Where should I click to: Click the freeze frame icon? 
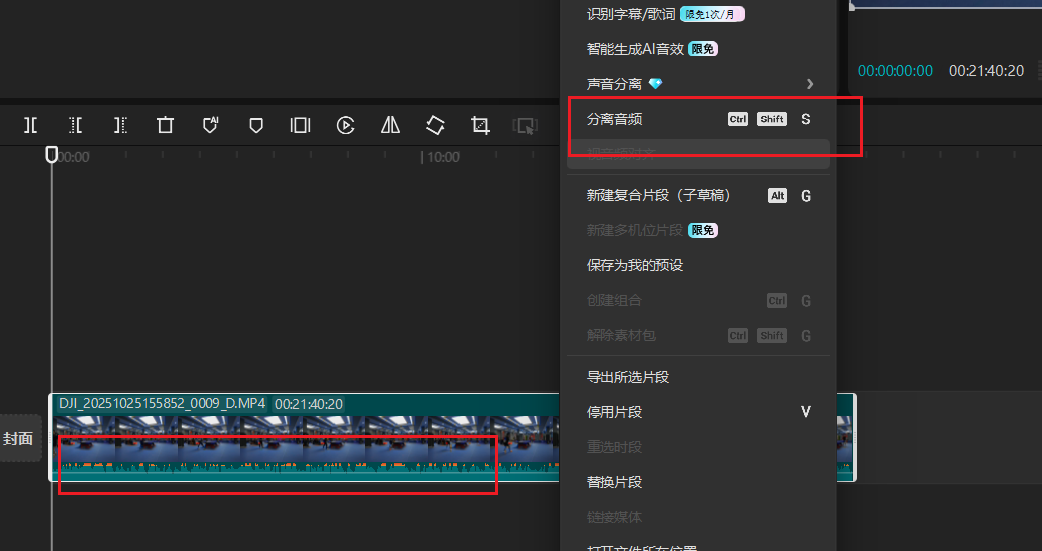coord(300,125)
